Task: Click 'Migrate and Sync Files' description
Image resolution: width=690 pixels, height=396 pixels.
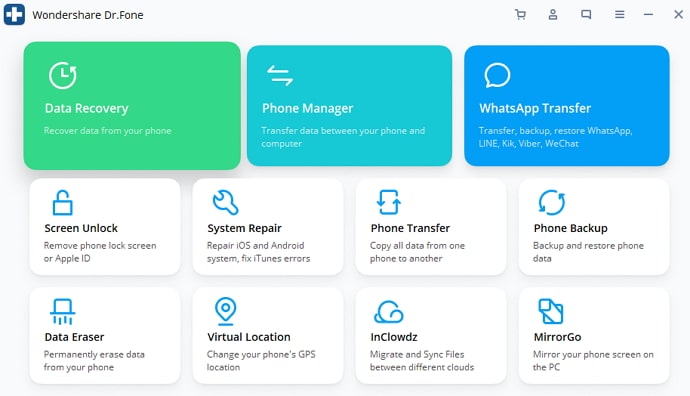Action: point(422,361)
